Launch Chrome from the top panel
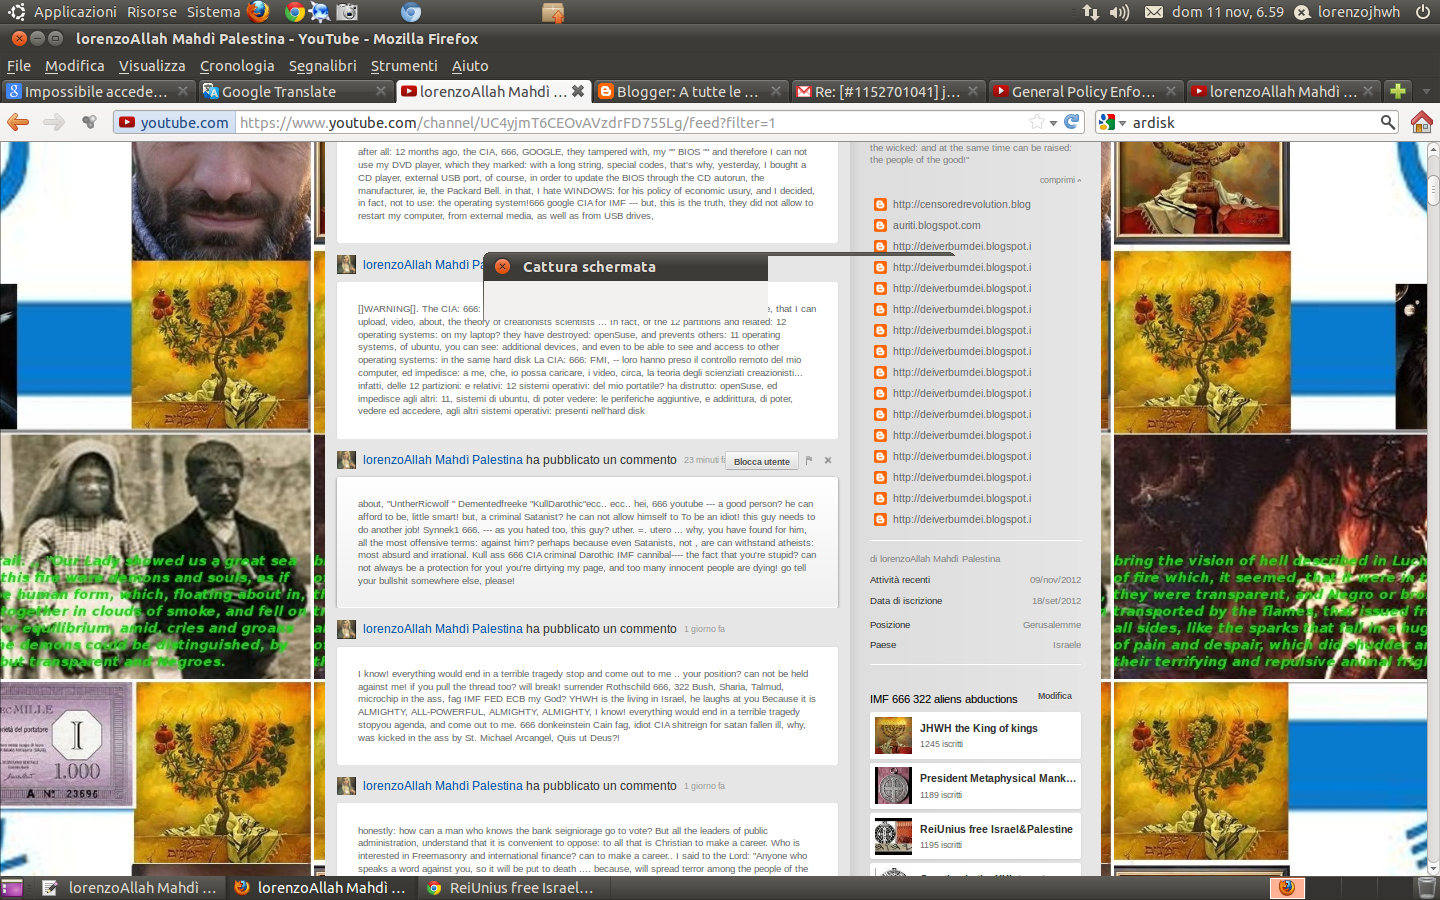 pyautogui.click(x=294, y=12)
